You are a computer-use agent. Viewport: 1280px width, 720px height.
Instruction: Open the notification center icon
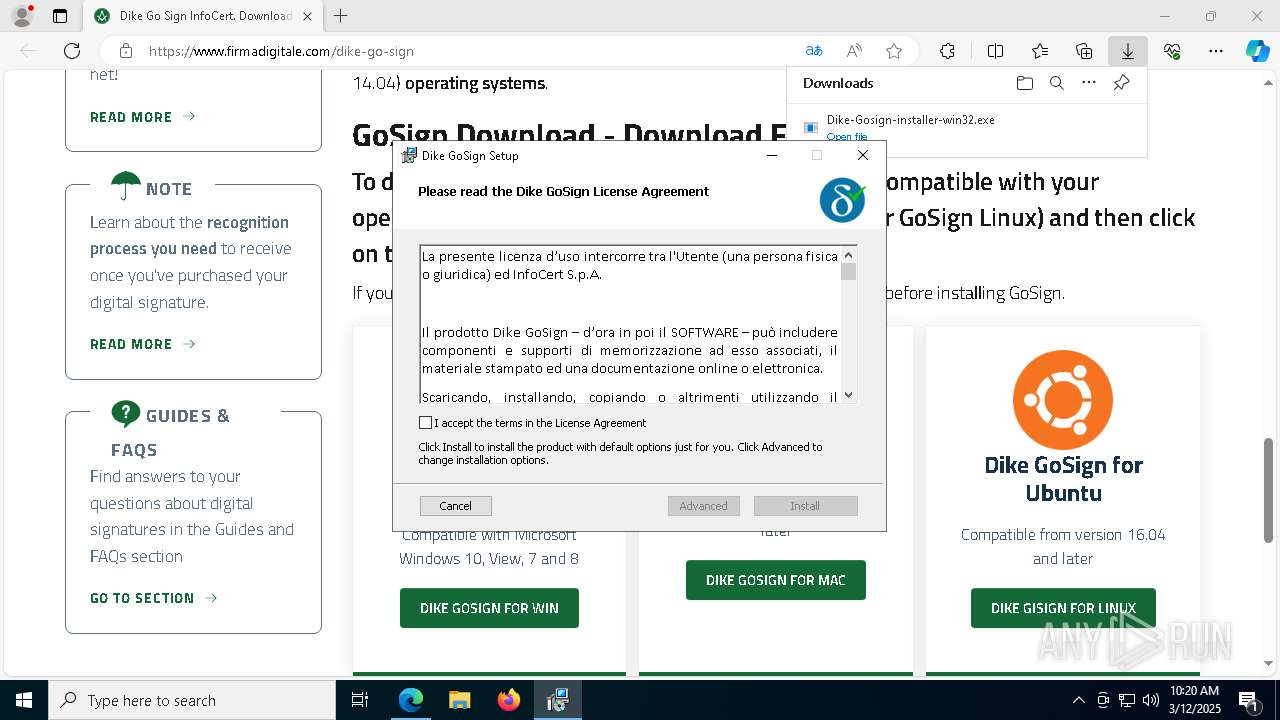(x=1248, y=700)
